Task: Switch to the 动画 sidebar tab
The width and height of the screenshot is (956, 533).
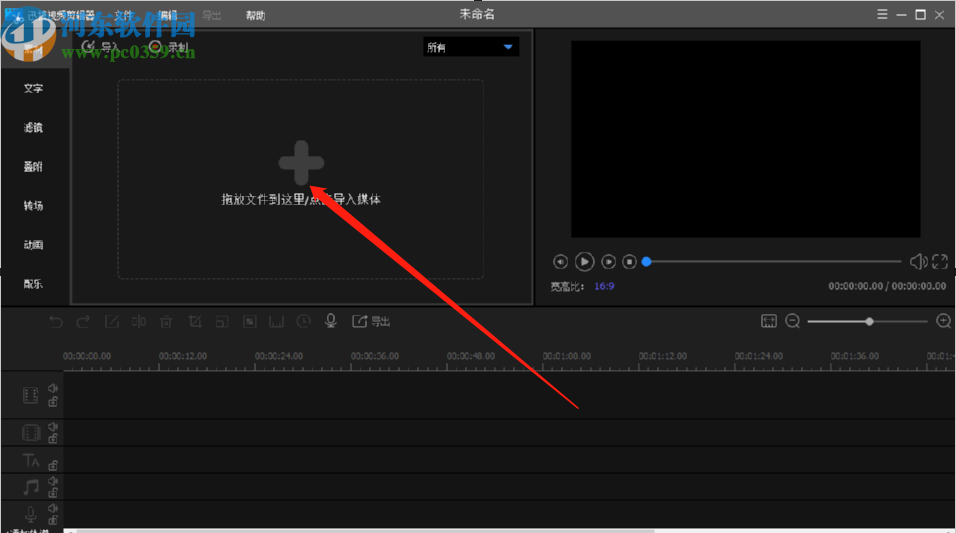Action: (x=34, y=245)
